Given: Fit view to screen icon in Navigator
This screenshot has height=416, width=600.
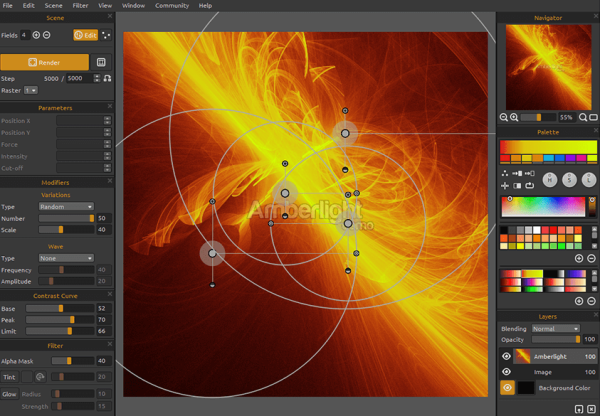Looking at the screenshot, I should (x=593, y=117).
